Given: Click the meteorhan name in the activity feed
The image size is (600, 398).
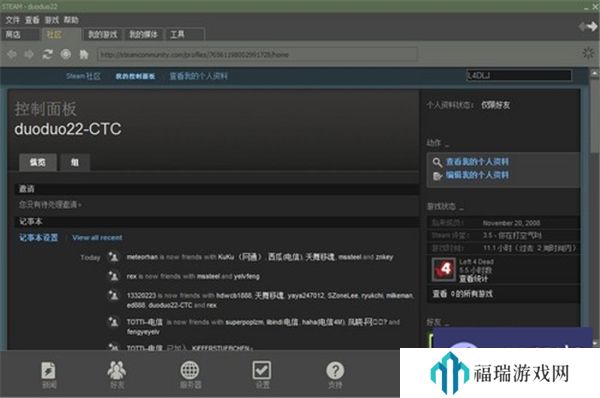Looking at the screenshot, I should [x=142, y=257].
